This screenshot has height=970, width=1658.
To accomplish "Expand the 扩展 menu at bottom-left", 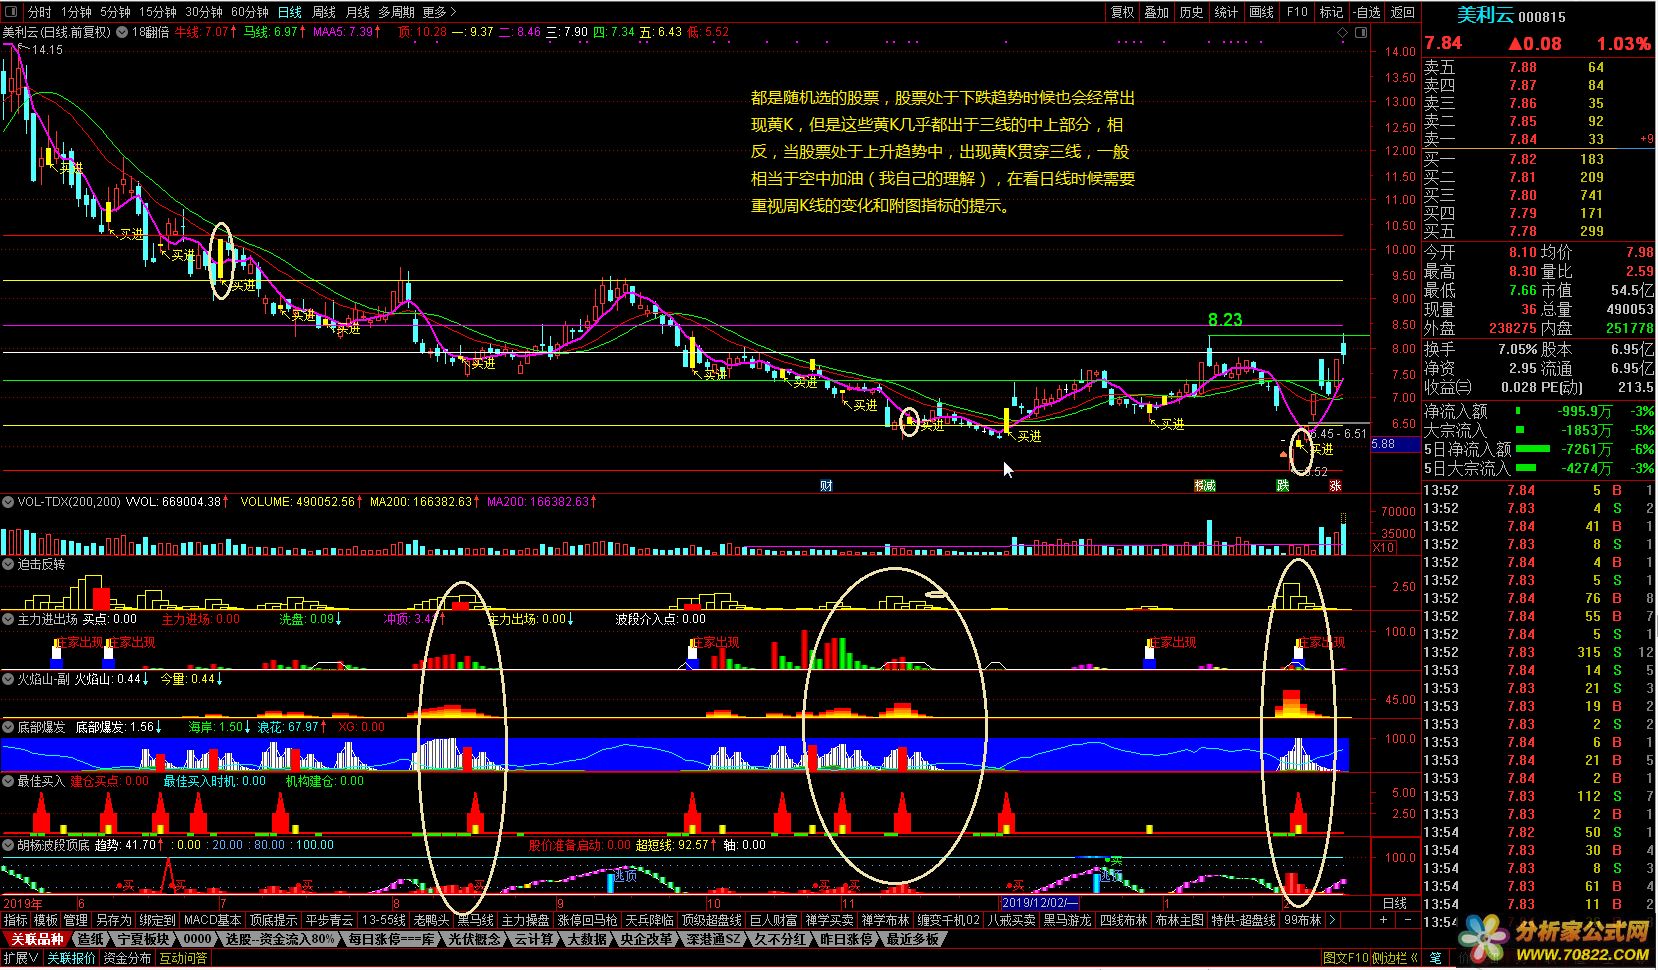I will [20, 958].
